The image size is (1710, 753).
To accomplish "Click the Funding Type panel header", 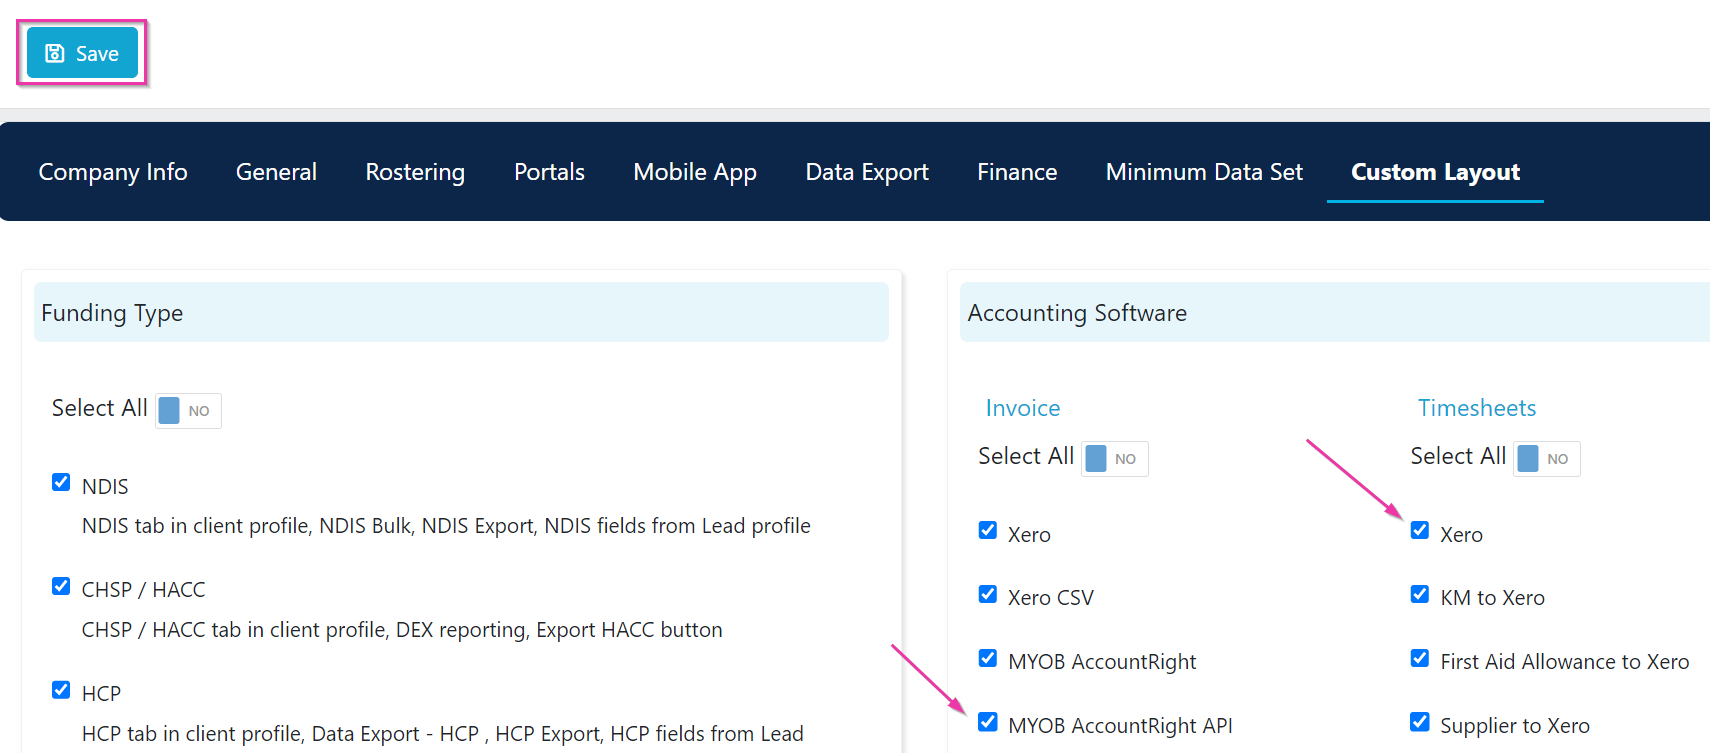I will (x=461, y=312).
